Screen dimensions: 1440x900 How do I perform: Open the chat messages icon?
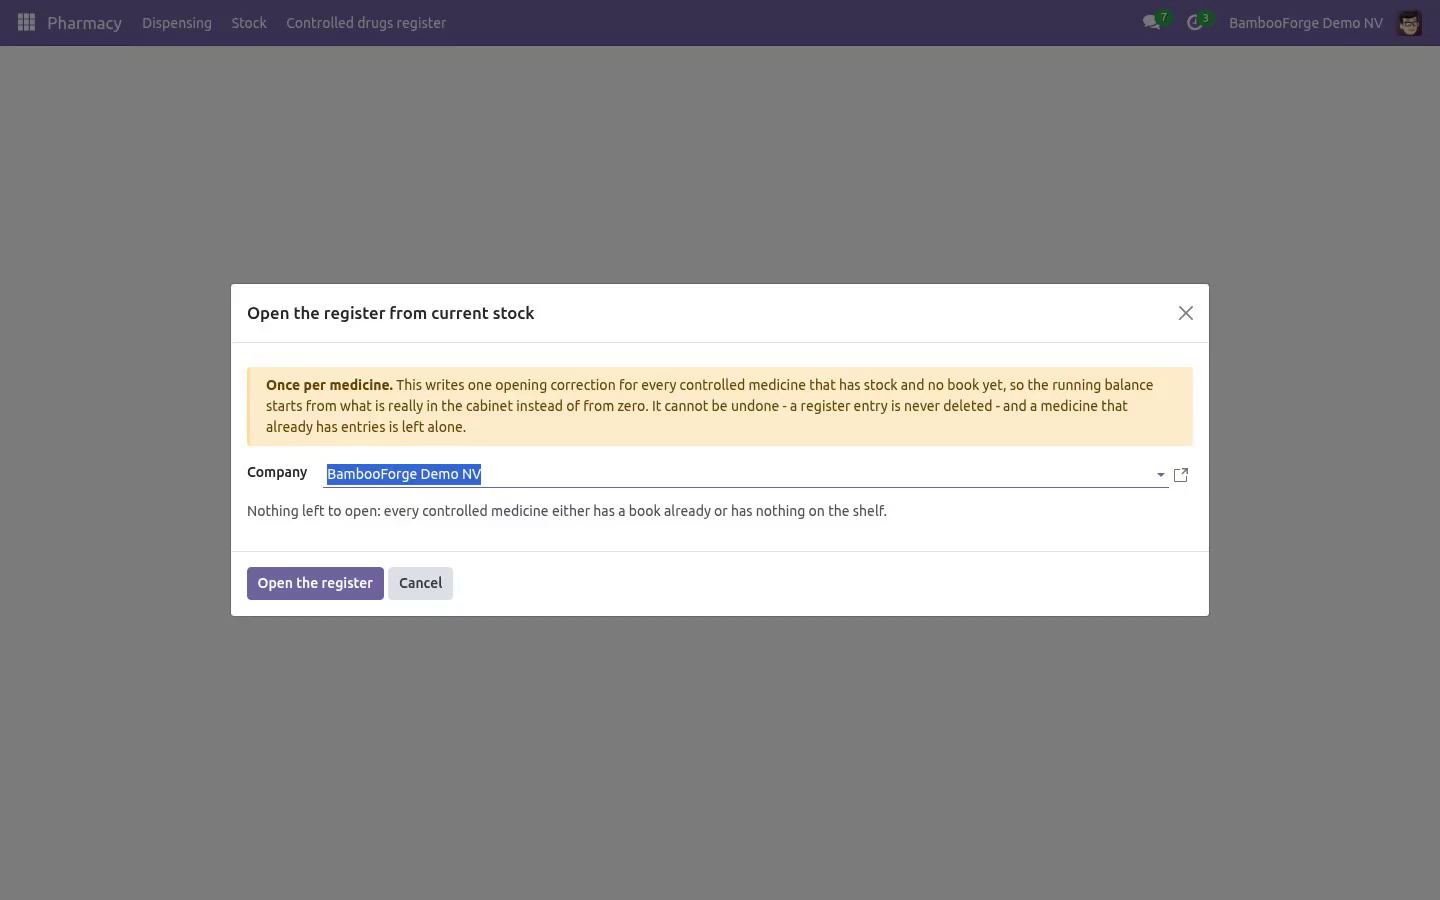pos(1152,22)
